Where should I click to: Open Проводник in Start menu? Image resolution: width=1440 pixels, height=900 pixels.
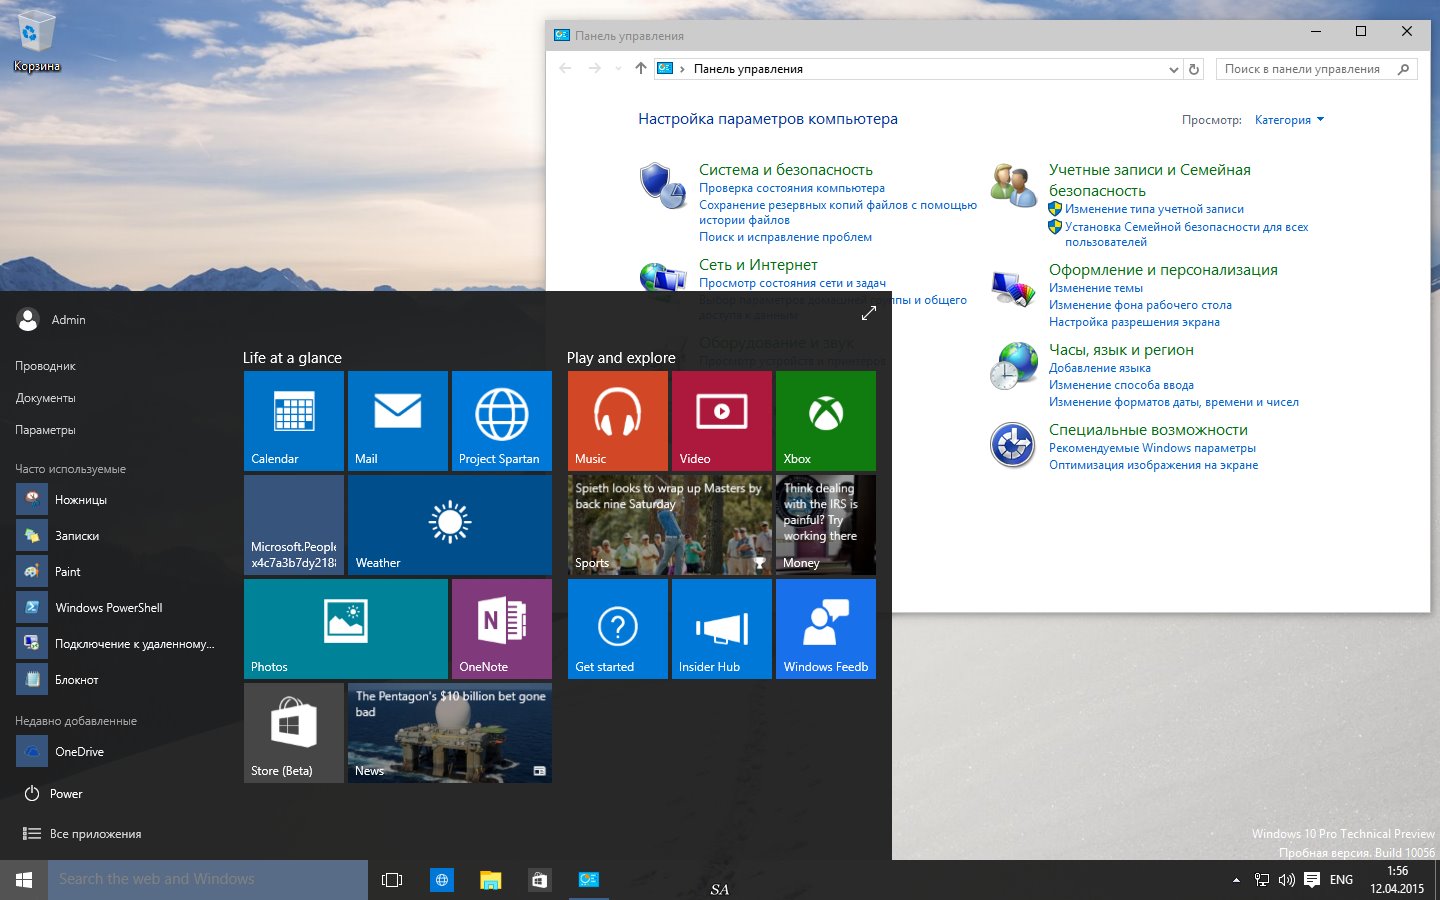click(46, 366)
